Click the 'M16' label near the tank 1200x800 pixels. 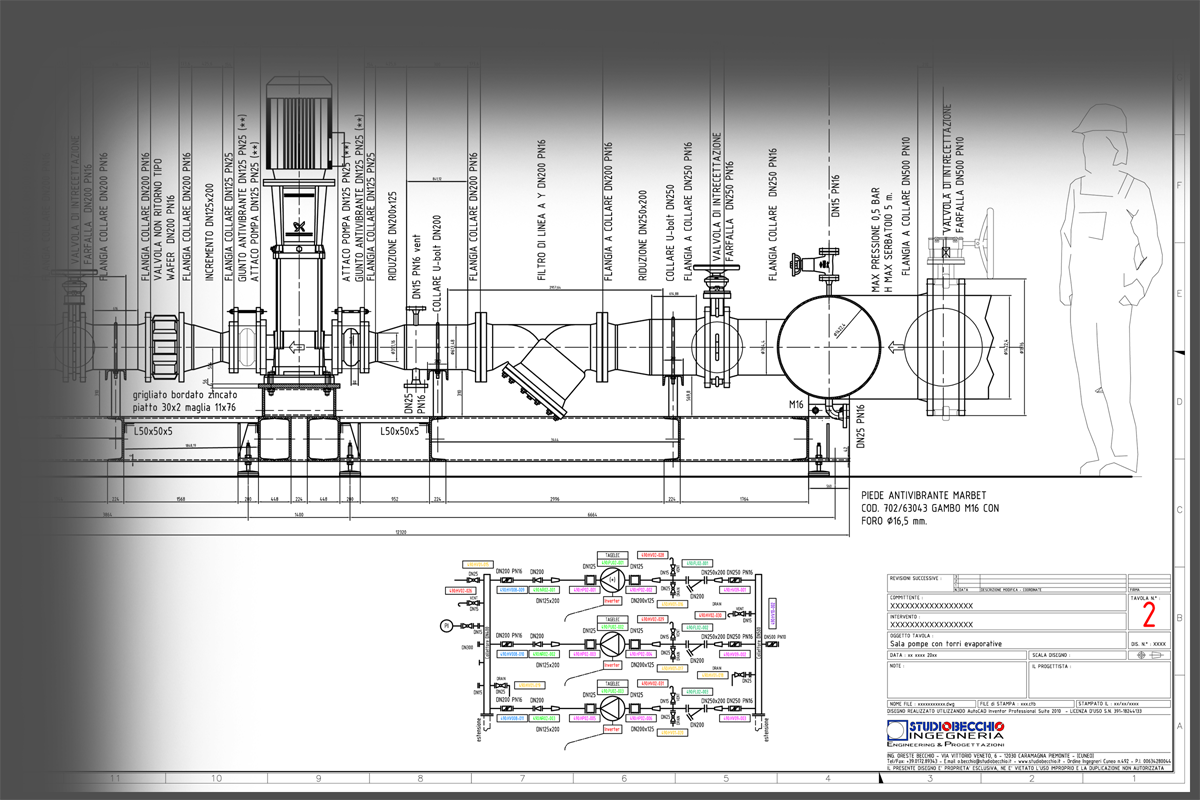click(798, 405)
